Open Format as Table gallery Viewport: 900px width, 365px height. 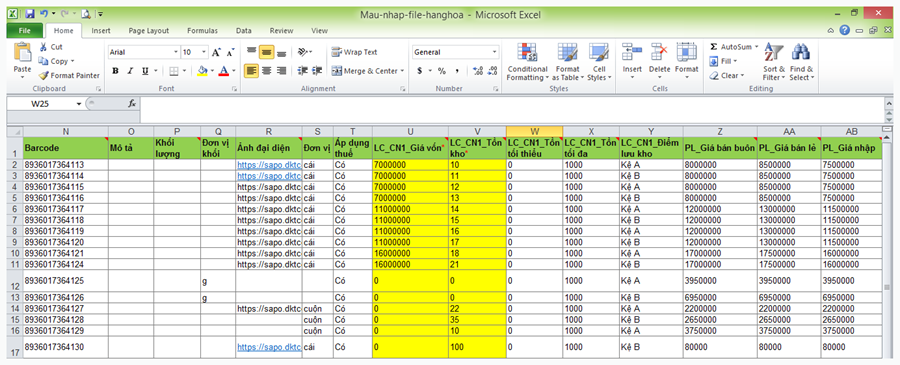(568, 62)
